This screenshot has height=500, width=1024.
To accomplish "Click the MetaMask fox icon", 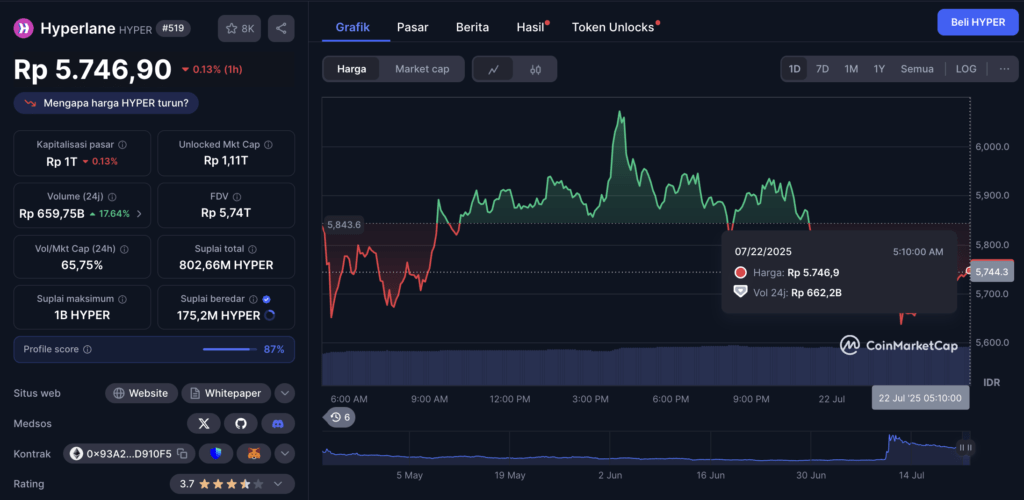I will (253, 453).
